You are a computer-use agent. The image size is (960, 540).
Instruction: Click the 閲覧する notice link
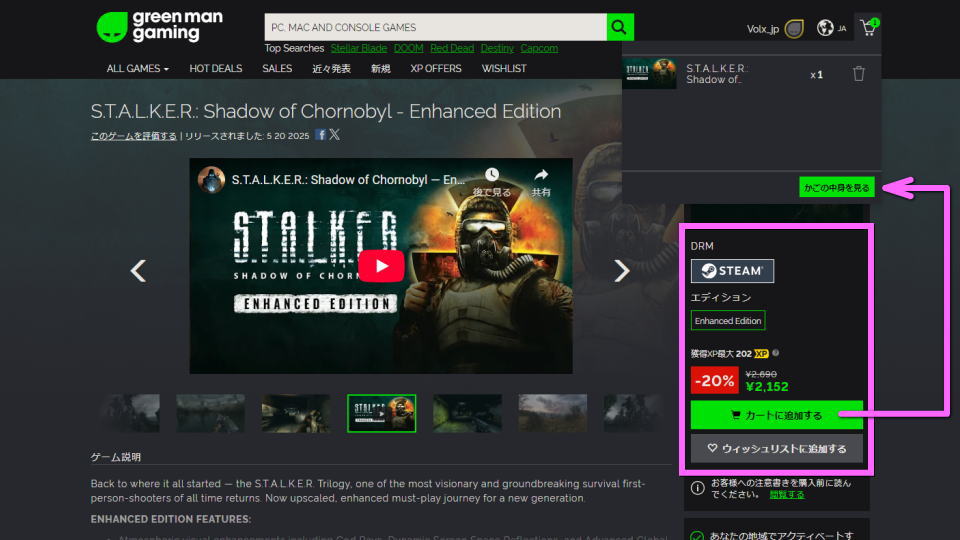tap(787, 495)
